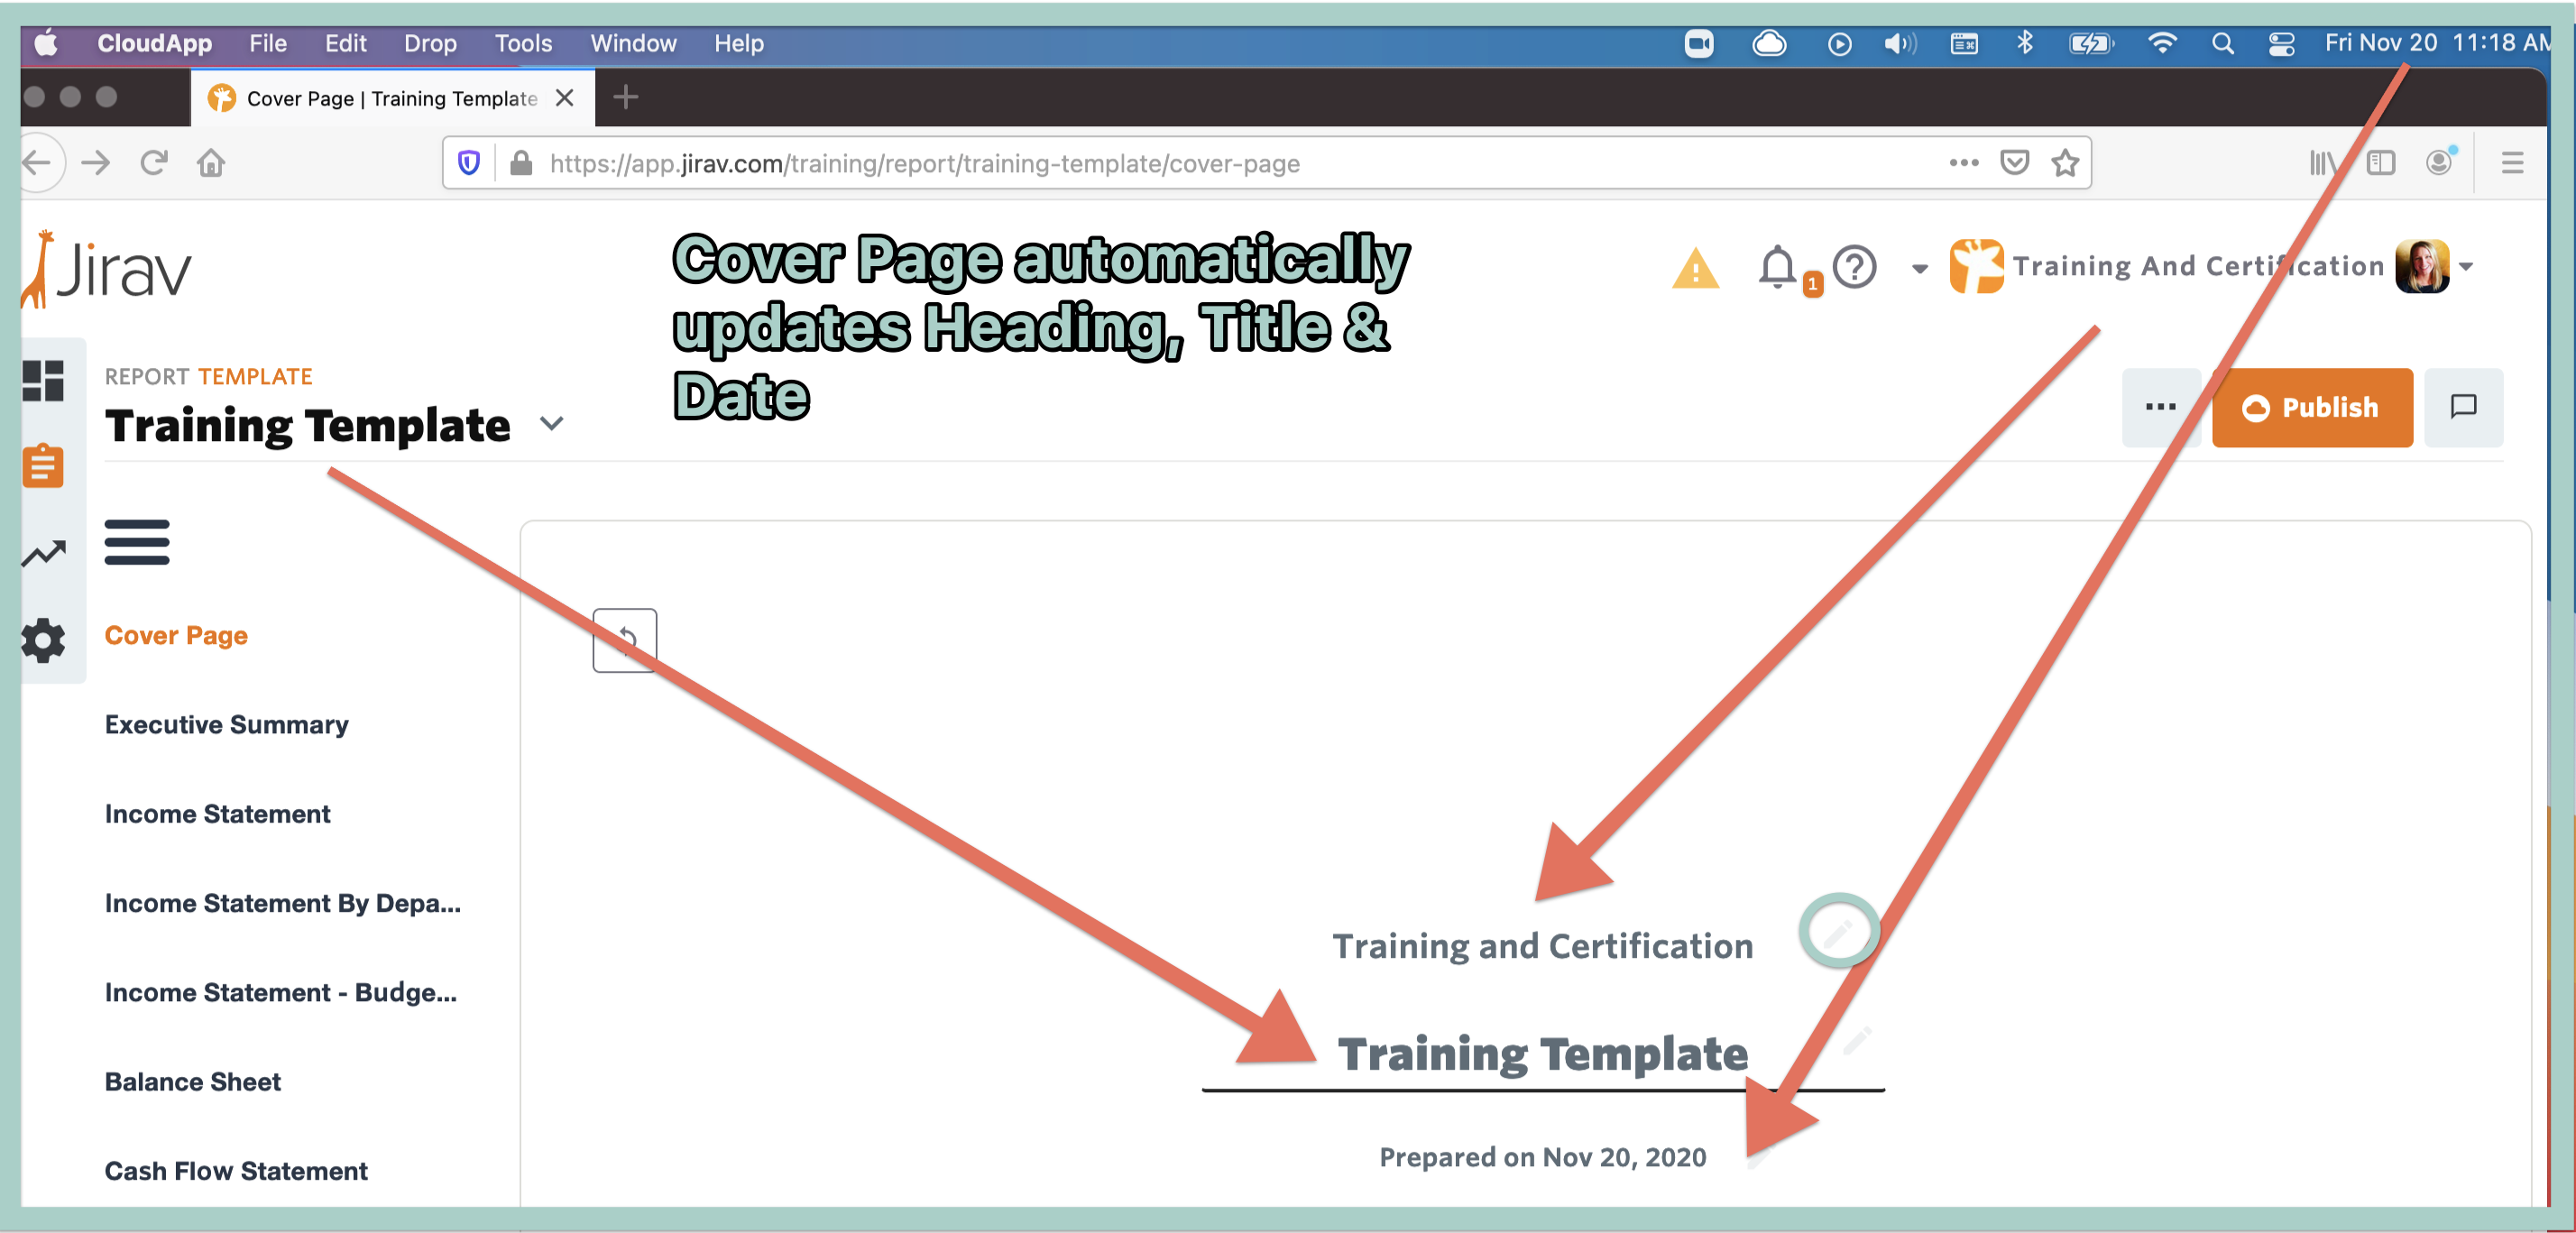Screen dimensions: 2576x1233
Task: Click the undo arrow button on cover page
Action: click(x=625, y=640)
